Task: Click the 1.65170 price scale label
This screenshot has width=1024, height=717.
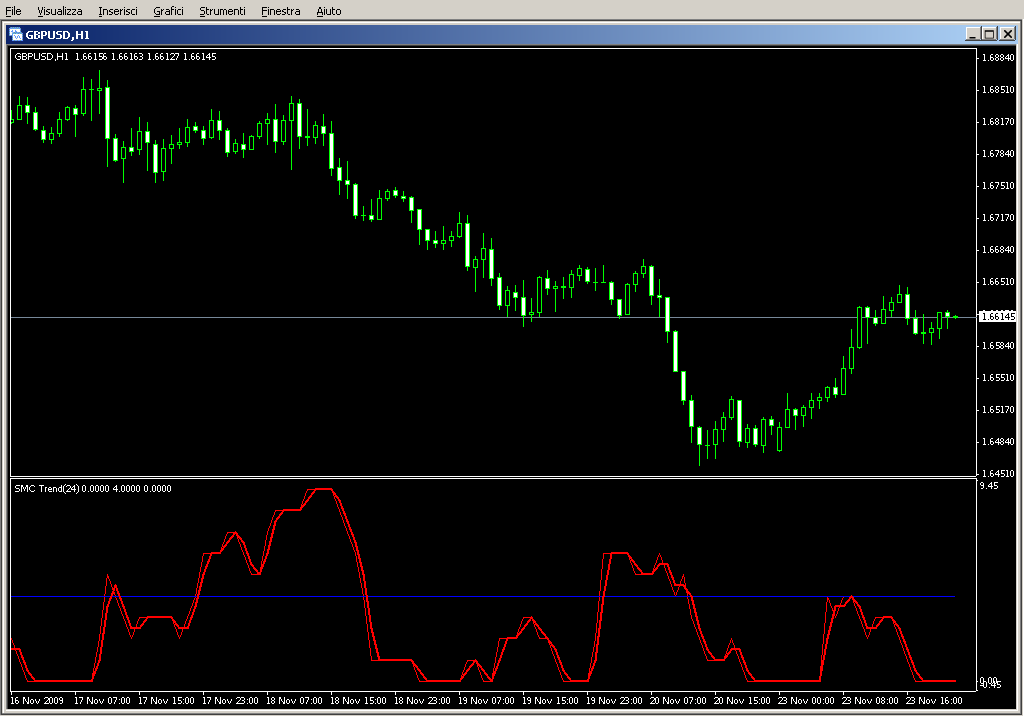Action: click(999, 409)
